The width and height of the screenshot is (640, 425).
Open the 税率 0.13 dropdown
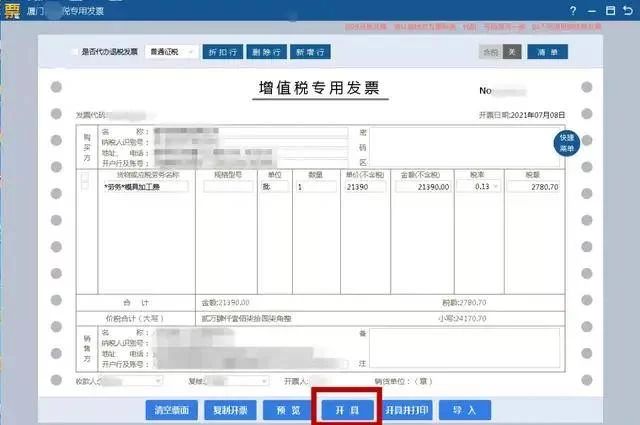tap(498, 186)
